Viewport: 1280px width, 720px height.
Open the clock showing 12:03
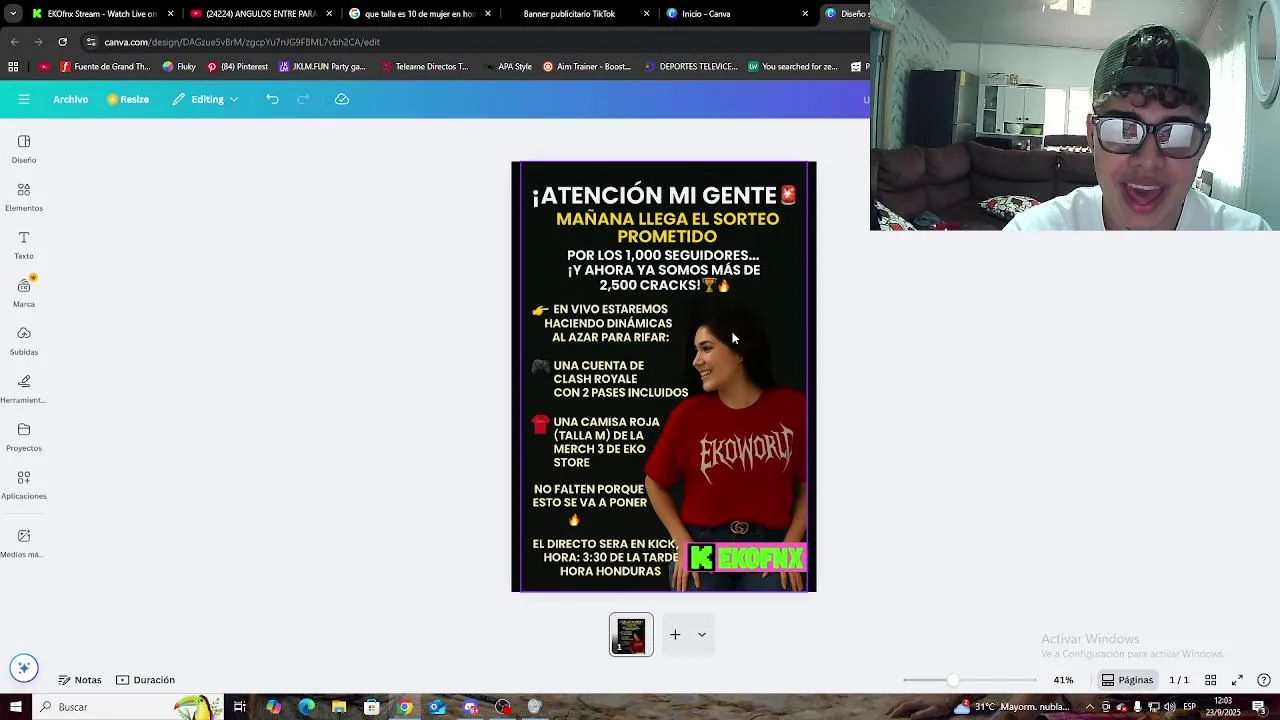point(1223,707)
